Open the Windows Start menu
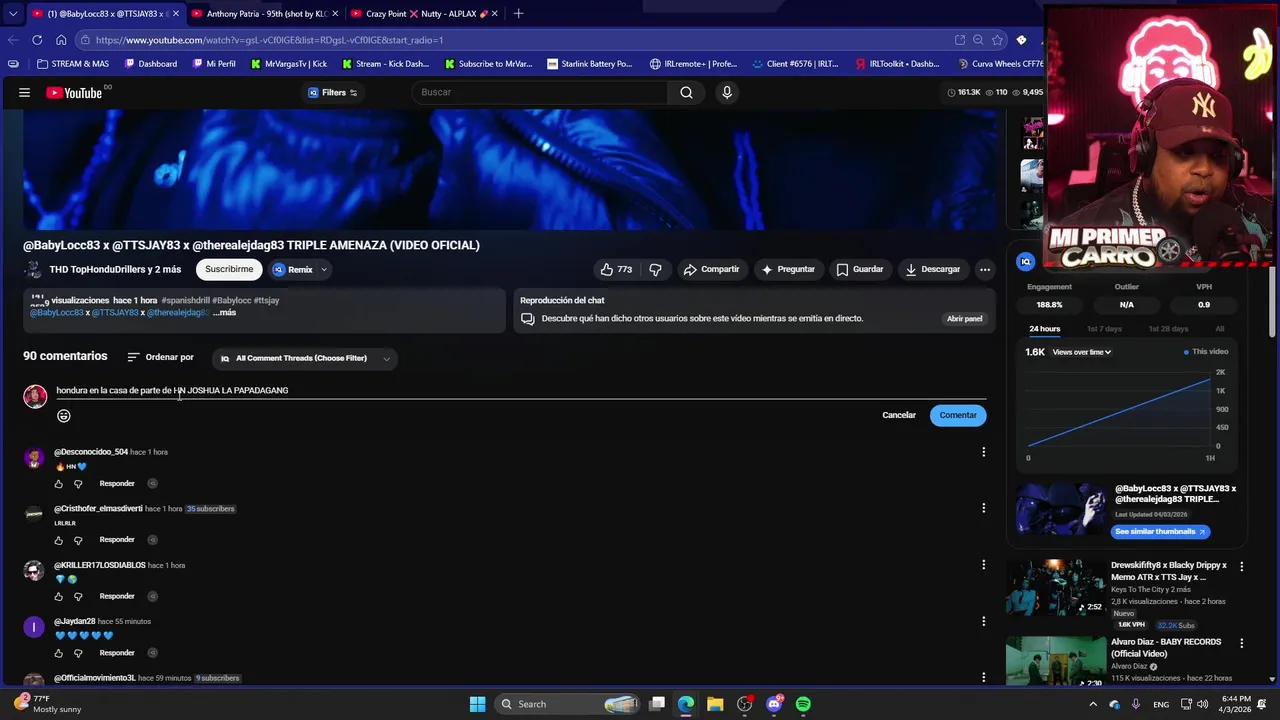This screenshot has width=1280, height=720. click(x=477, y=704)
